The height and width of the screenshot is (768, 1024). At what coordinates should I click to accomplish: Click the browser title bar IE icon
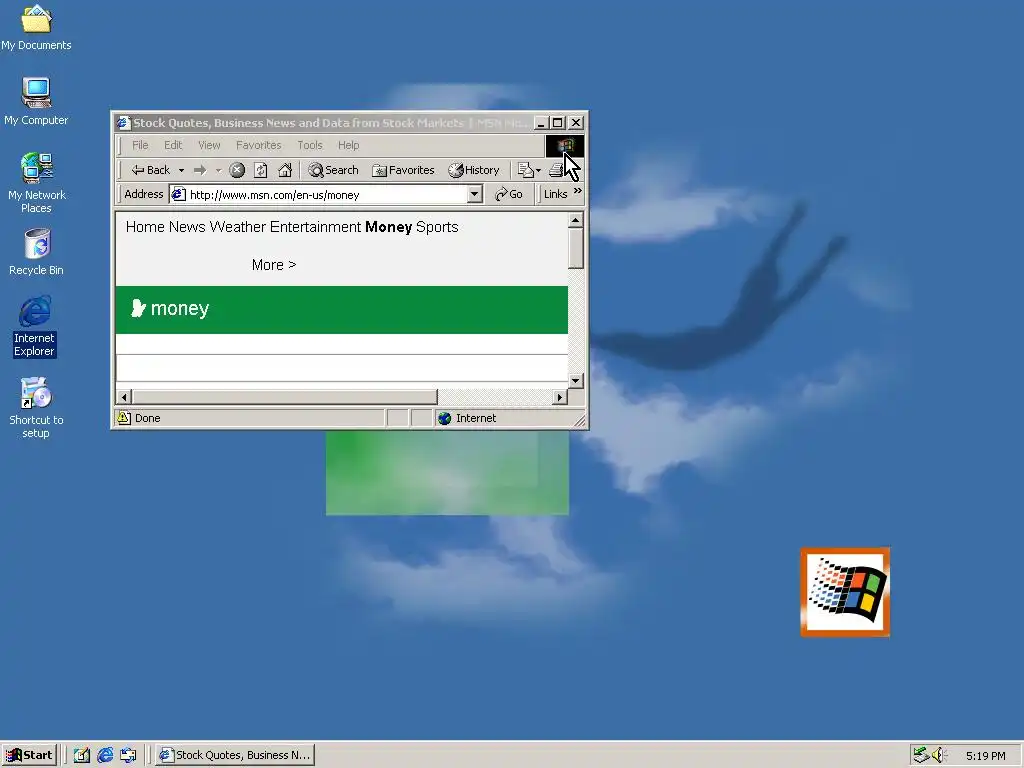tap(123, 123)
